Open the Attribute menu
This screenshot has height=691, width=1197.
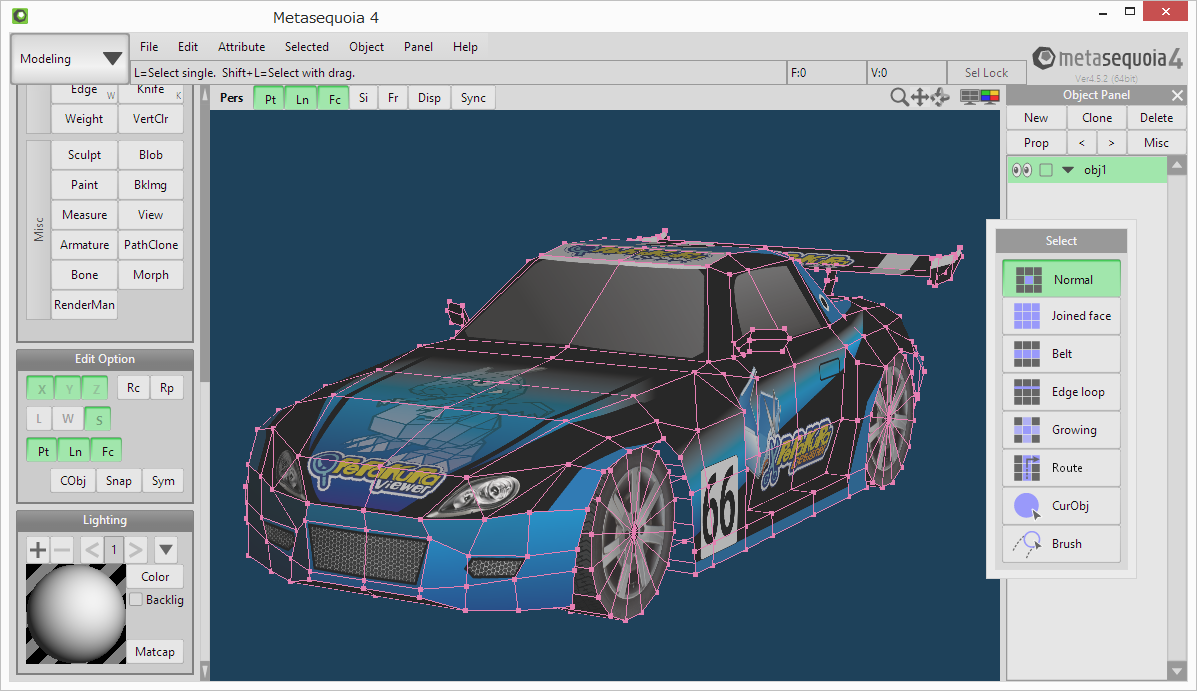tap(241, 46)
